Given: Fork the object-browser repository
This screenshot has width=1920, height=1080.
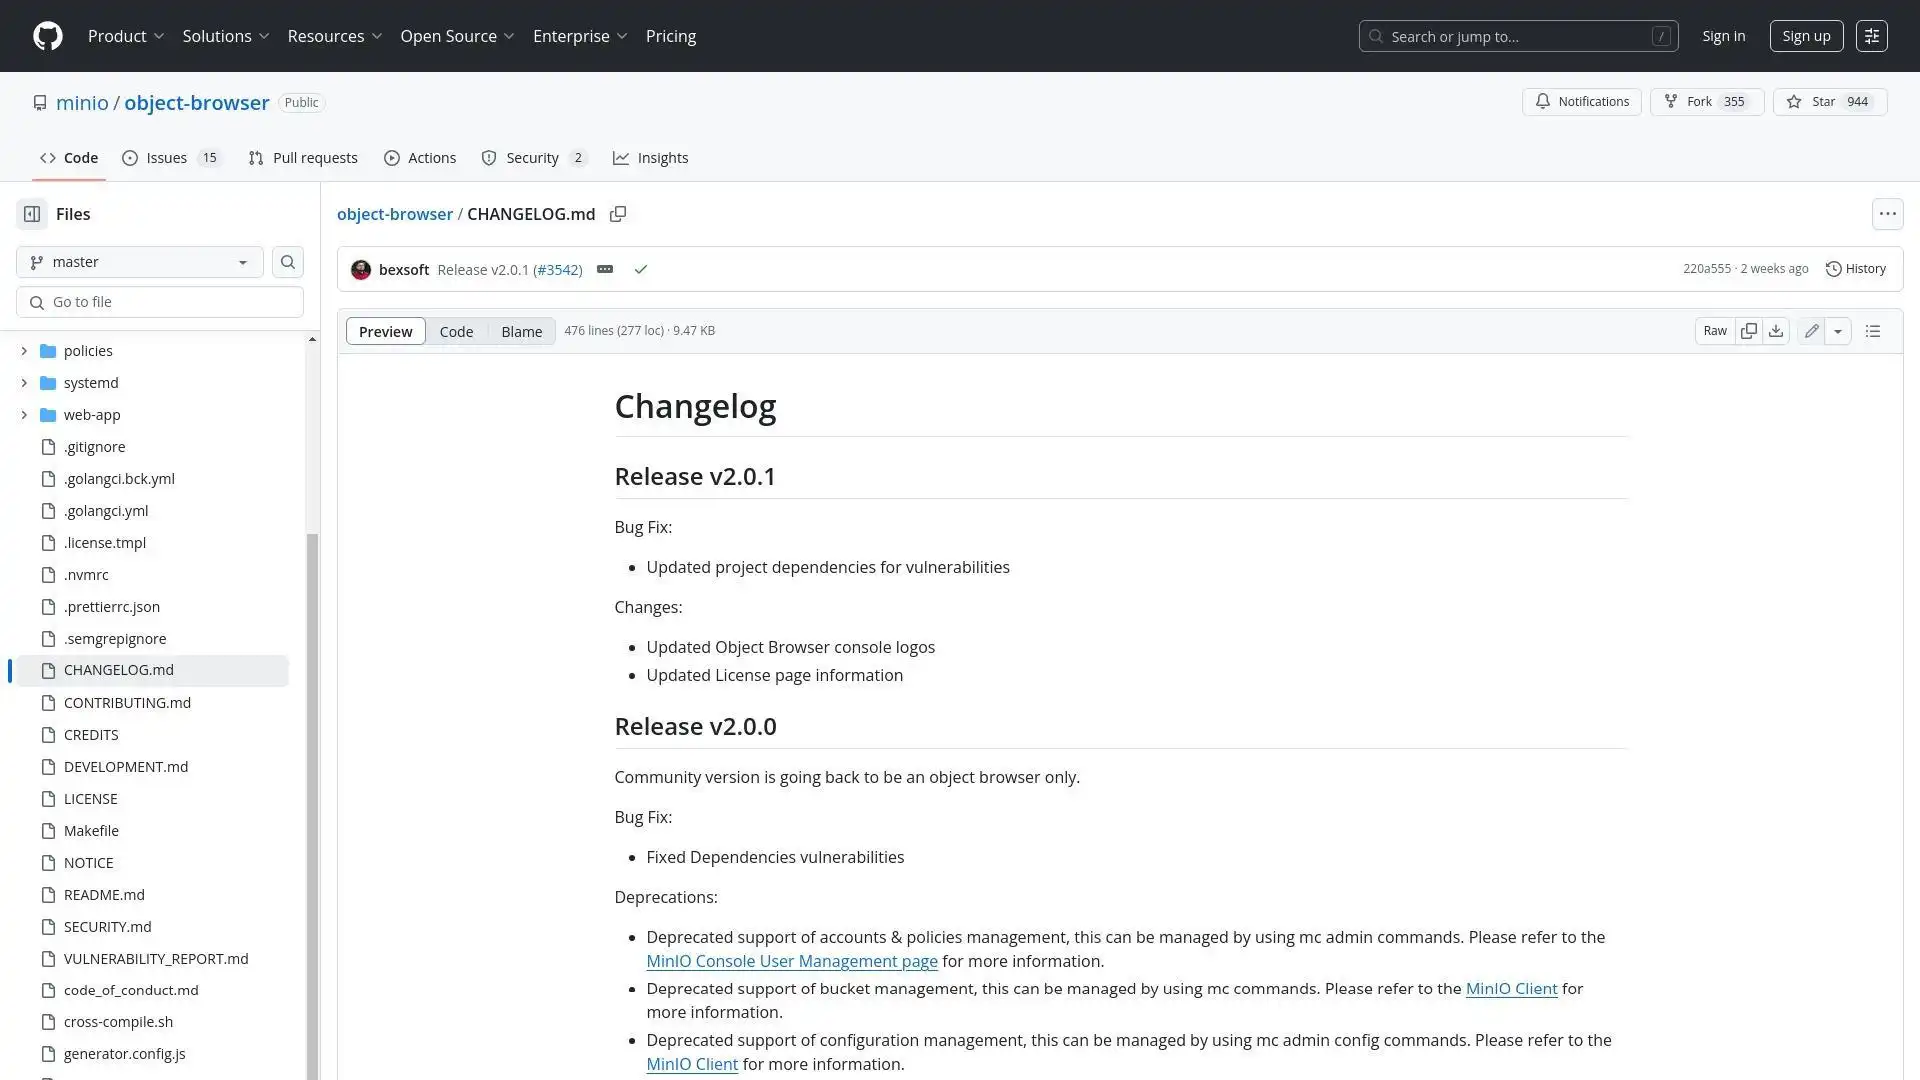Looking at the screenshot, I should (x=1706, y=102).
